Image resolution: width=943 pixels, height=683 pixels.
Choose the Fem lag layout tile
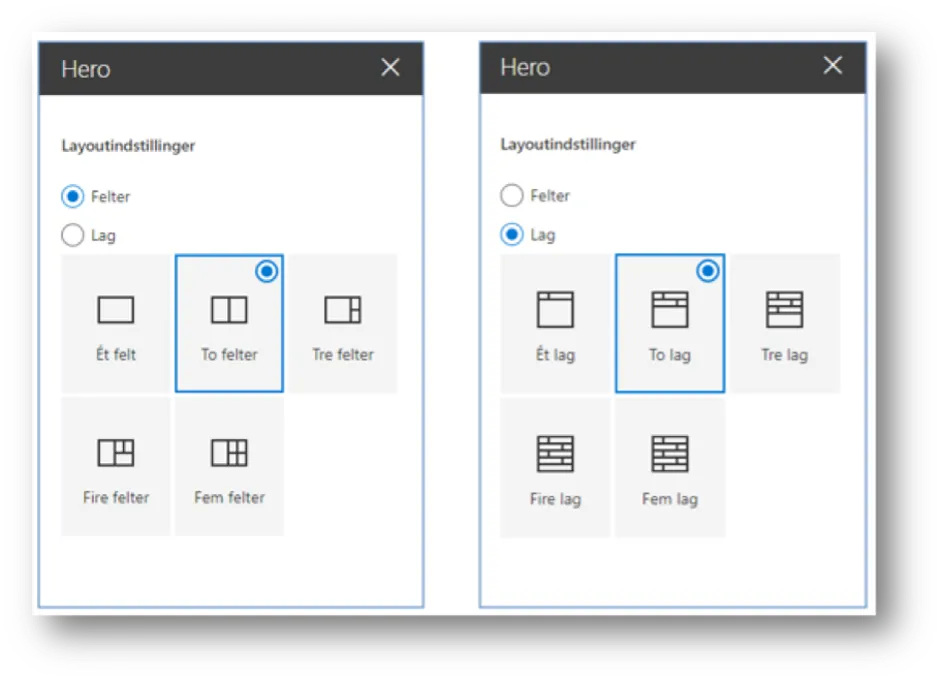pyautogui.click(x=670, y=467)
